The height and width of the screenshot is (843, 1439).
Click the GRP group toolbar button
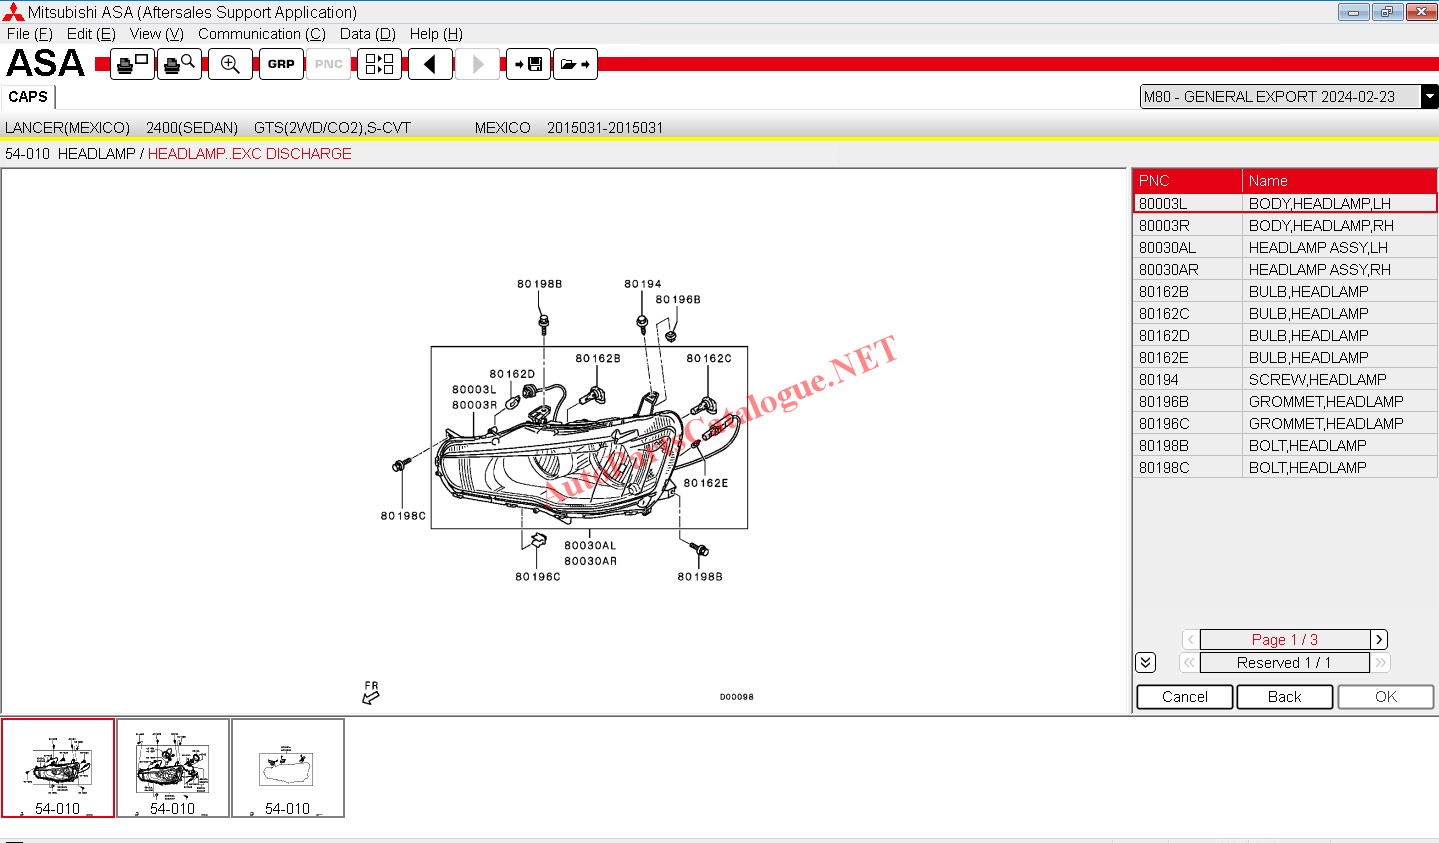point(281,64)
